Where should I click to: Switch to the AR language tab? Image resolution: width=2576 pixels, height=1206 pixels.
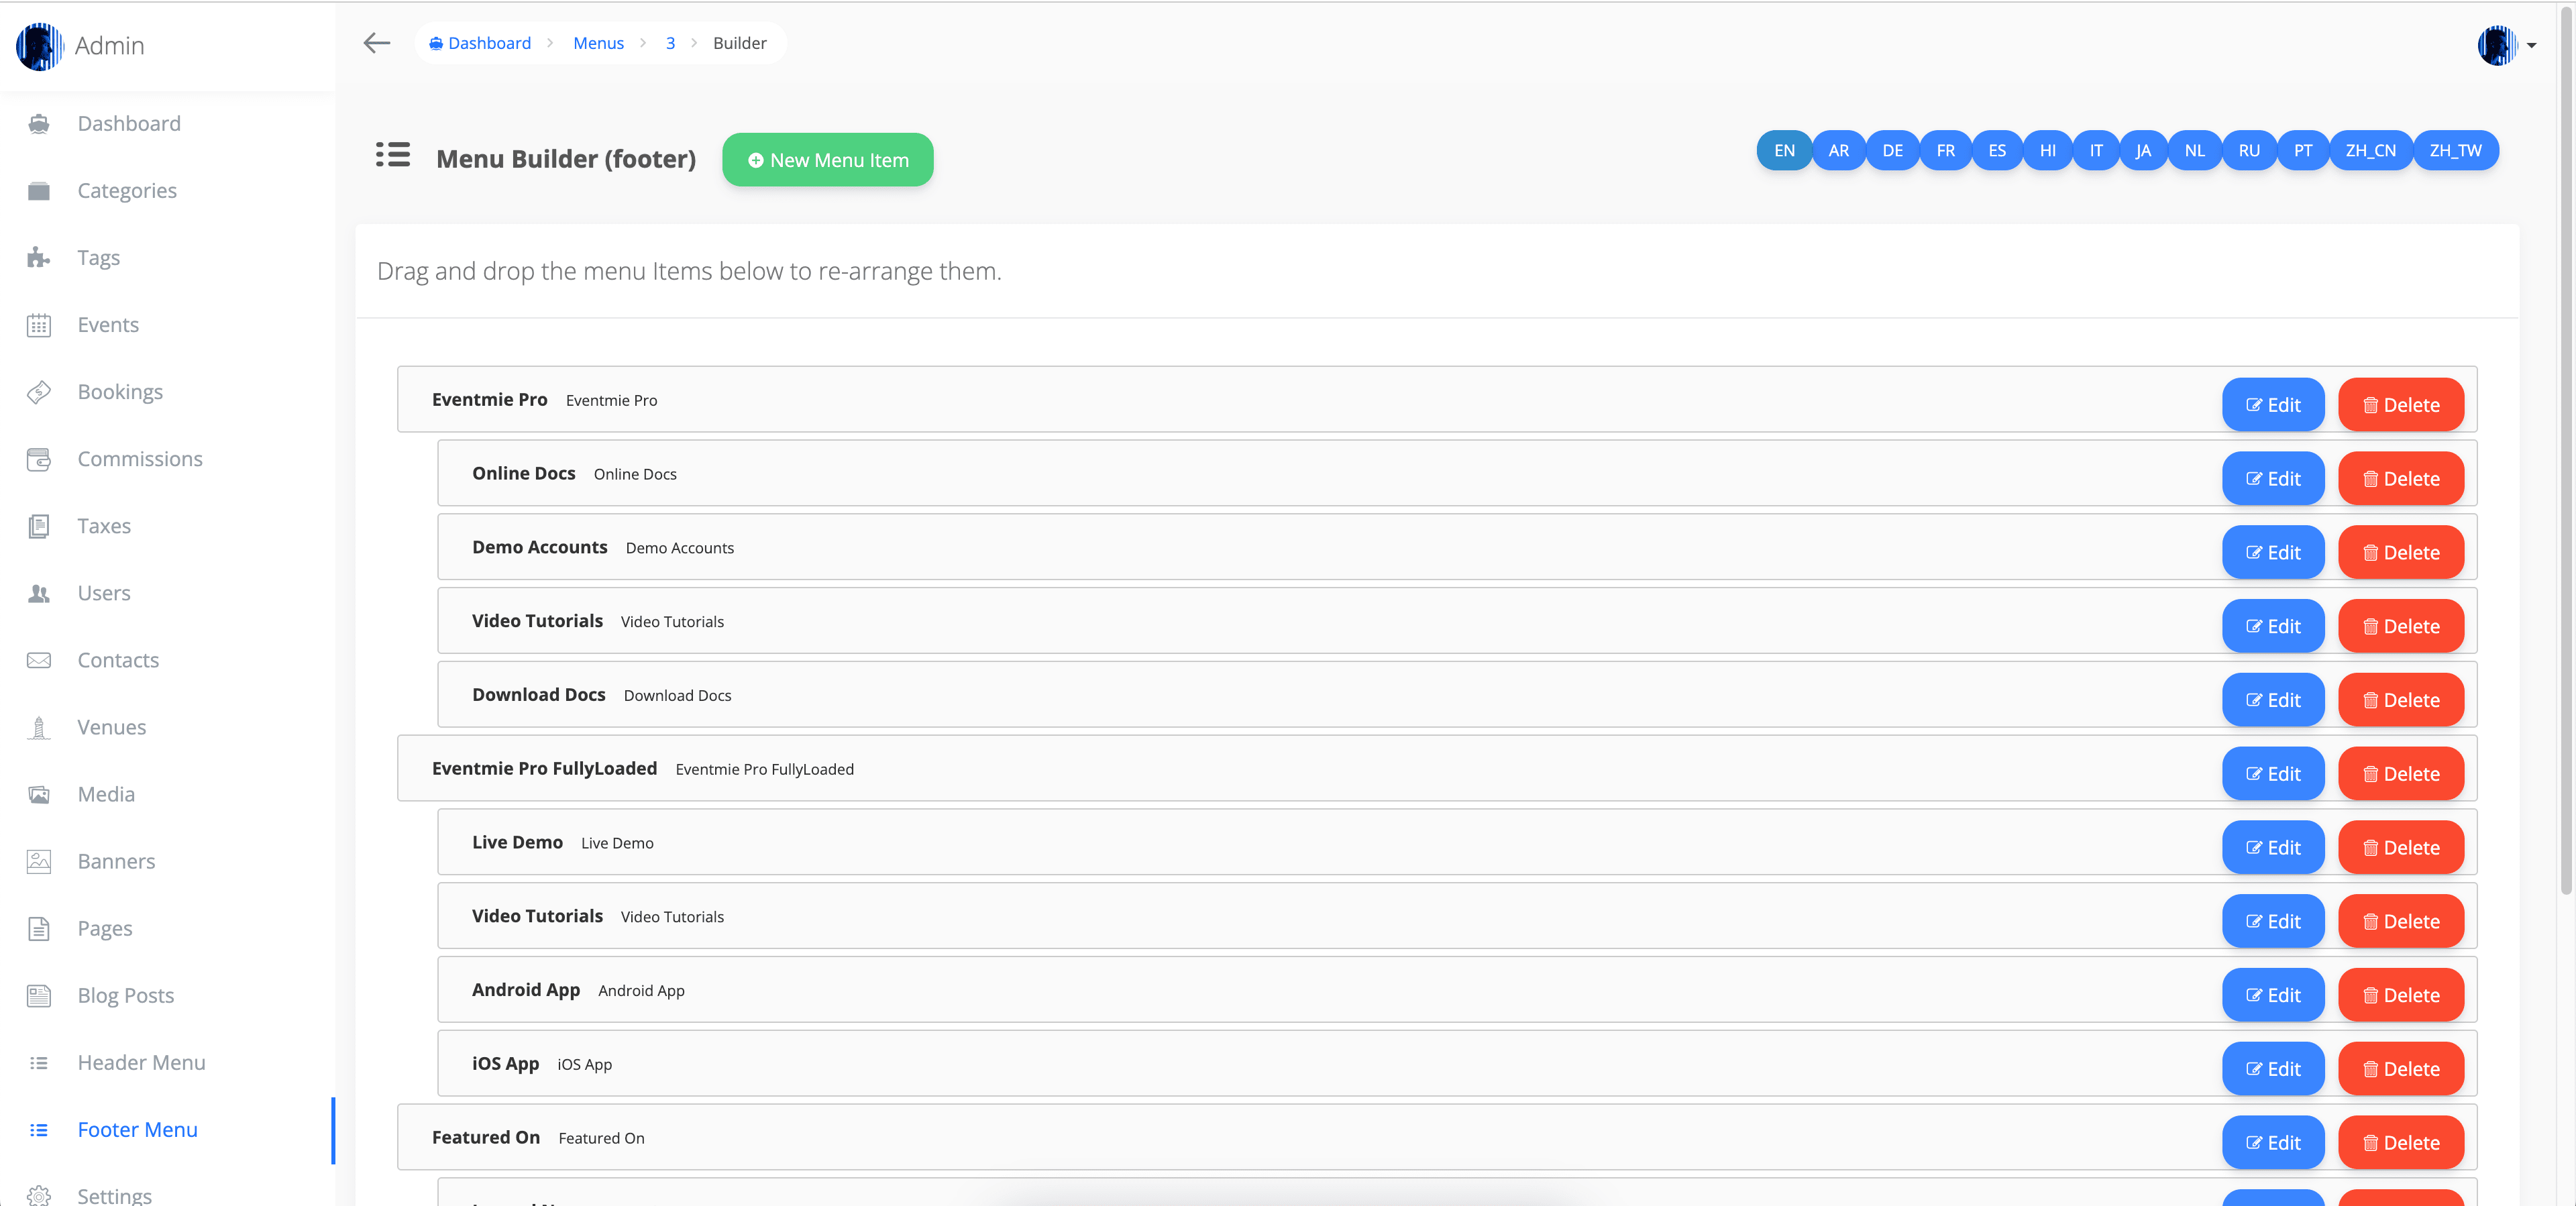1838,151
